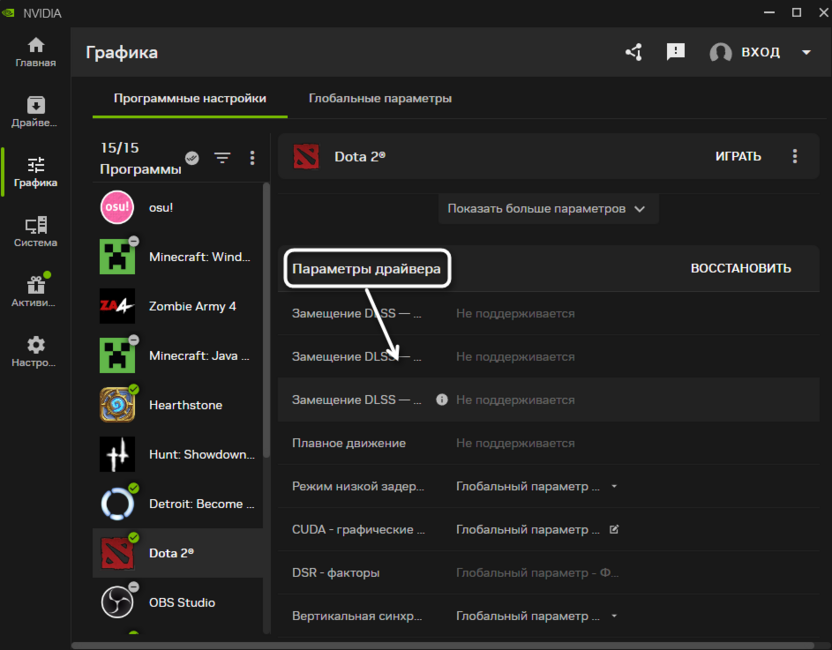The image size is (832, 650).
Task: Select Minecraft: Windows in programs list
Action: [x=178, y=257]
